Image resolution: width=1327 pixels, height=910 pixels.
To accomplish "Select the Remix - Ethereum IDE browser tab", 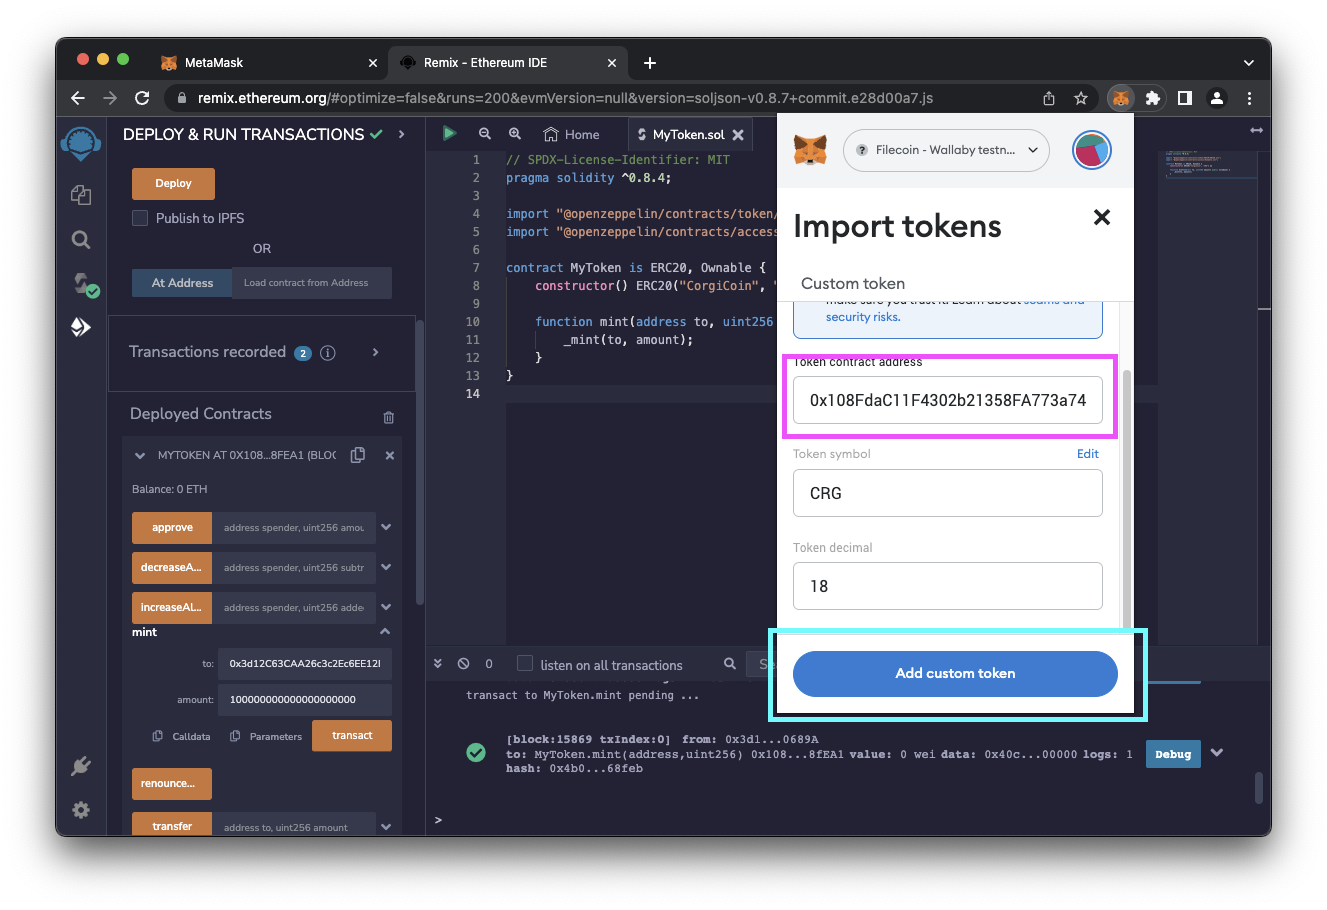I will pyautogui.click(x=507, y=62).
